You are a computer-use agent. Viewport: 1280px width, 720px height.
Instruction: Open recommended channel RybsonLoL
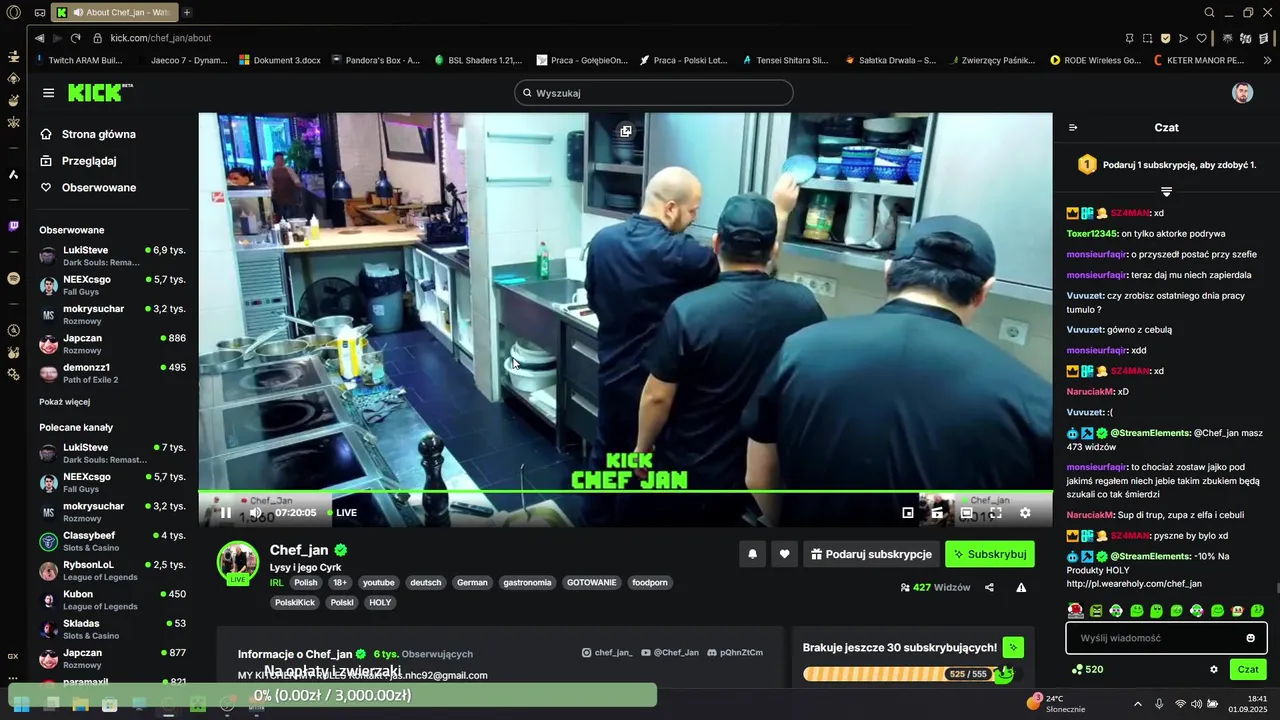pos(112,570)
